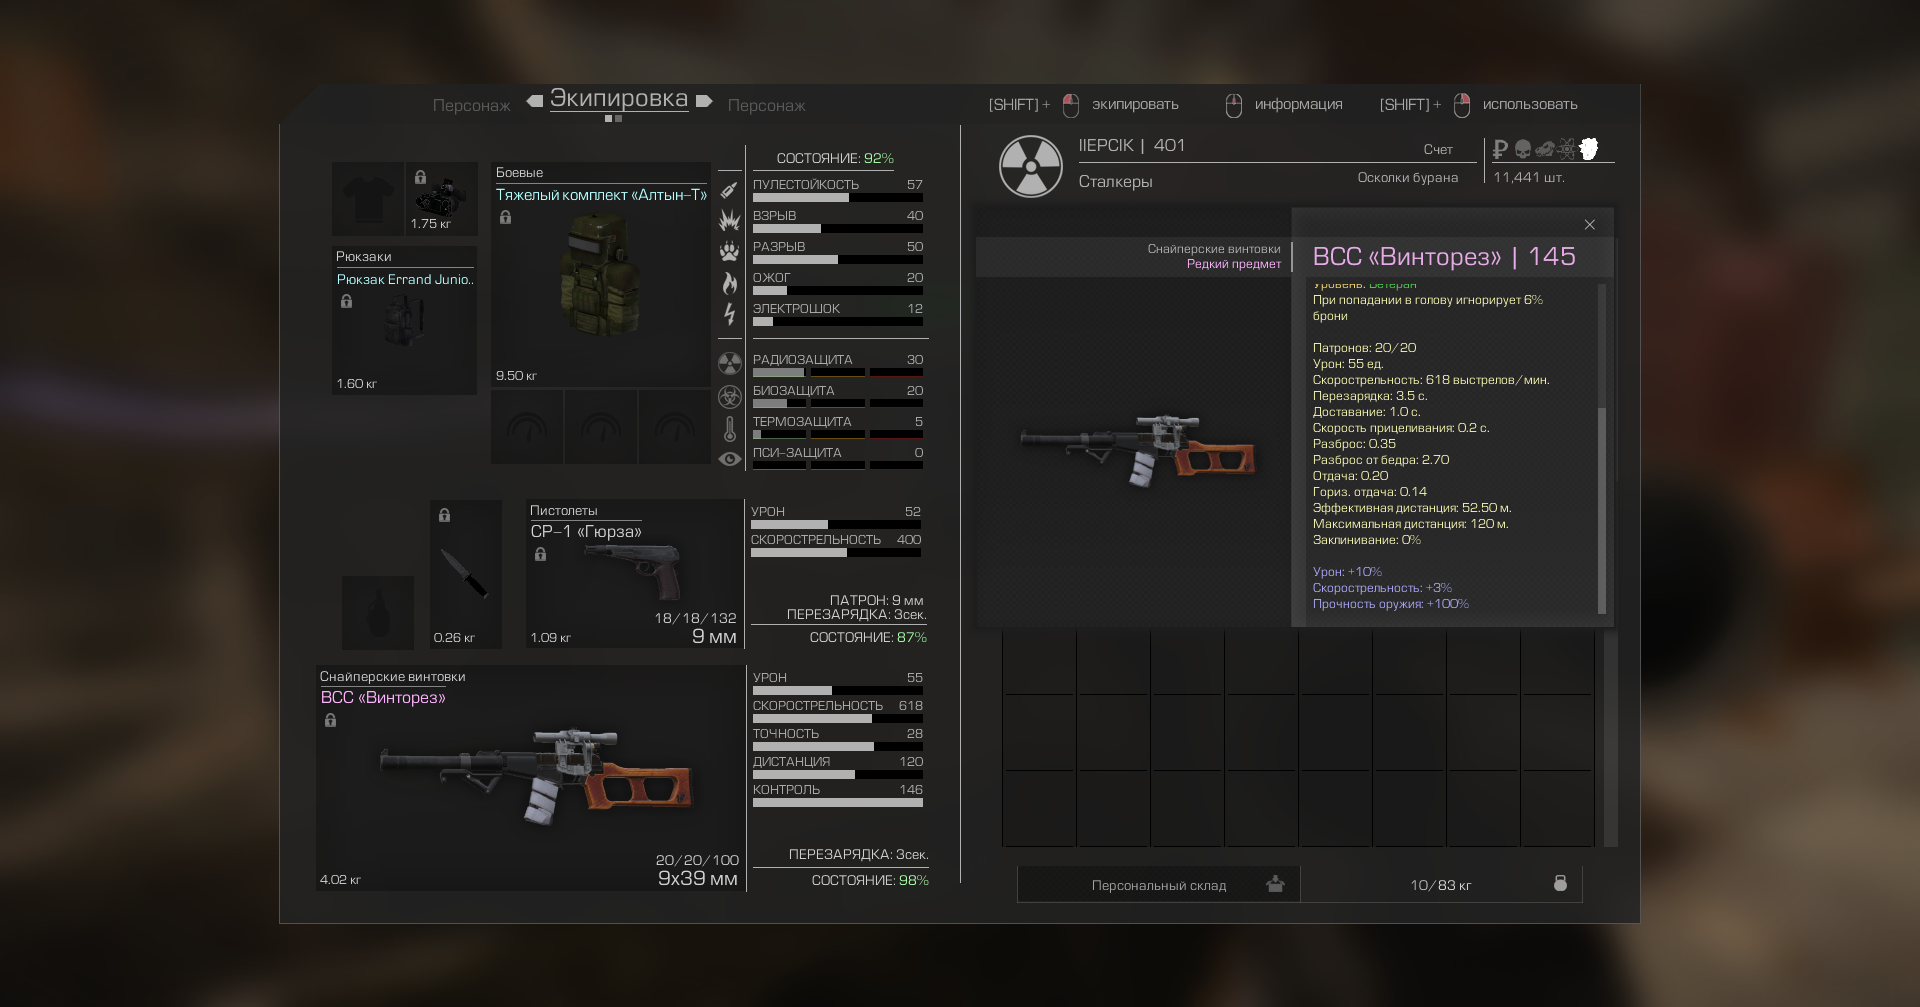
Task: Click the Осколки бурана text
Action: pyautogui.click(x=1407, y=177)
